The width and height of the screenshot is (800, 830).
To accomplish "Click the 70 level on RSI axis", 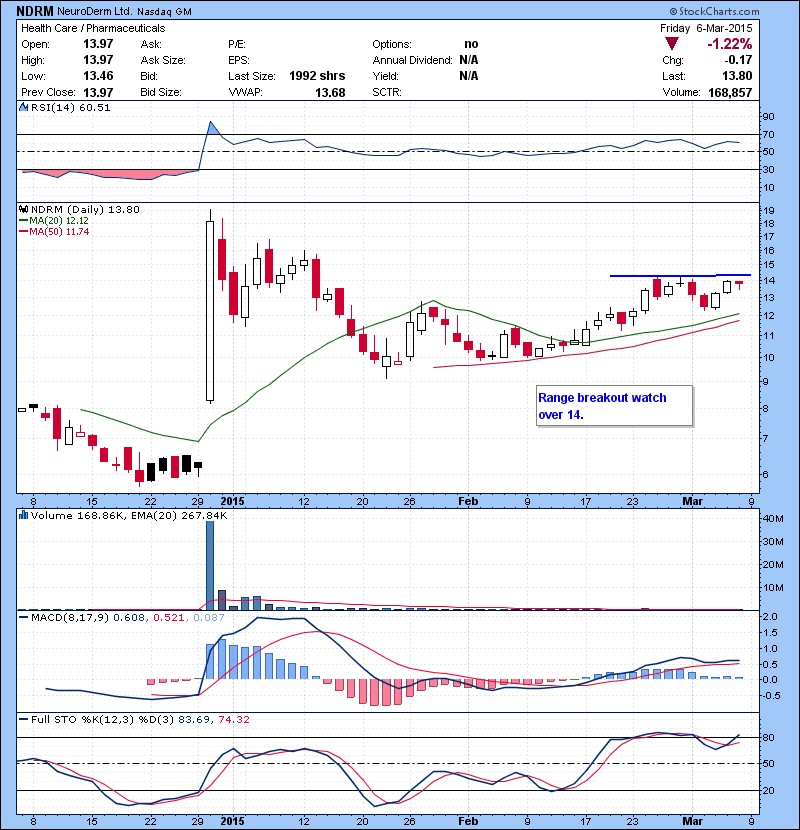I will tap(768, 134).
